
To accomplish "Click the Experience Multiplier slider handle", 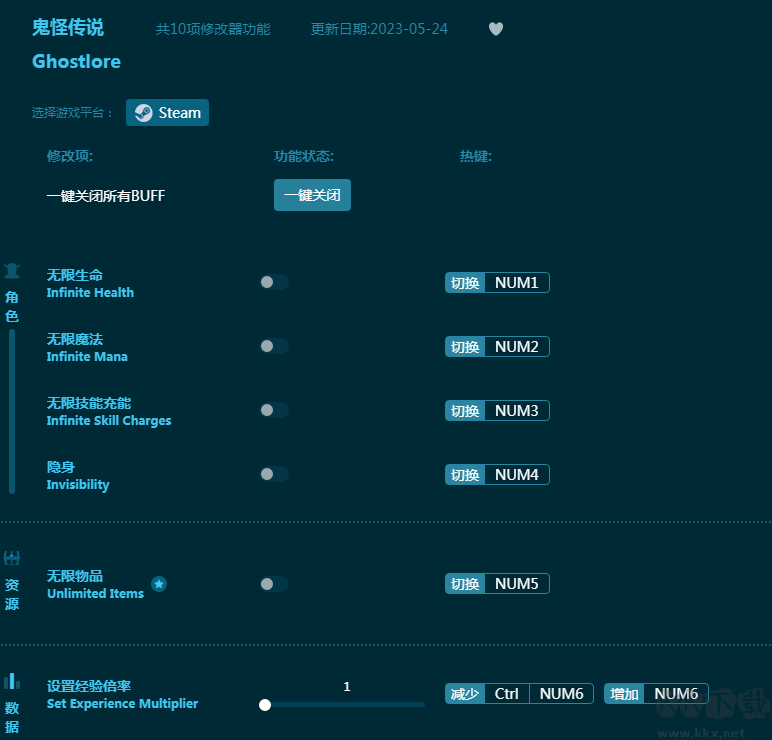I will tap(265, 705).
